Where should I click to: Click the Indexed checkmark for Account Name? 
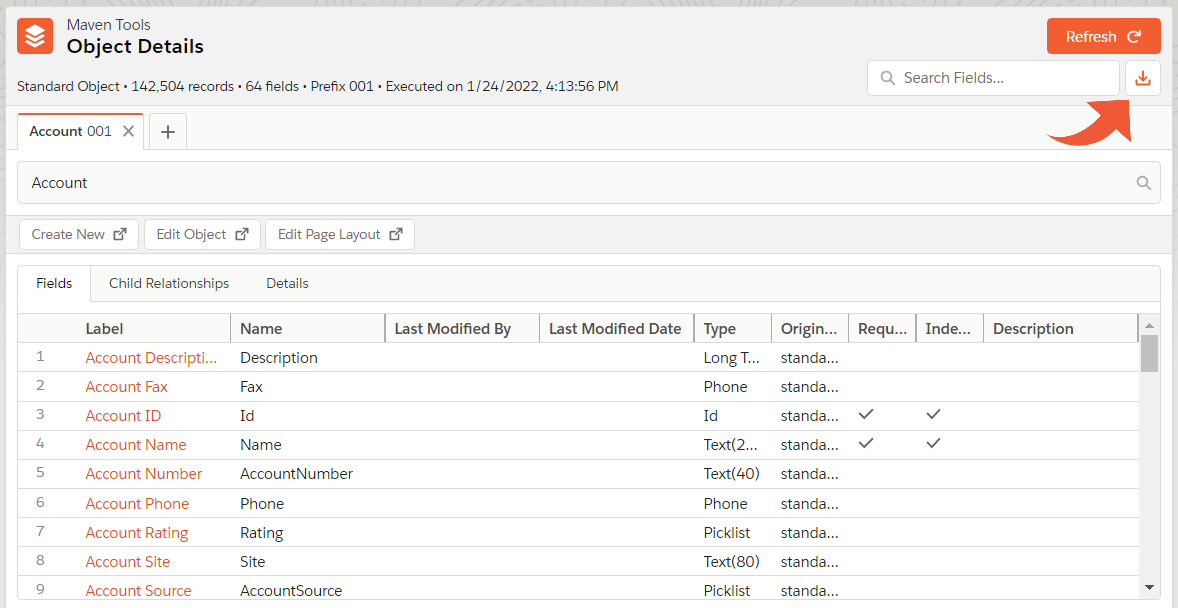coord(933,443)
